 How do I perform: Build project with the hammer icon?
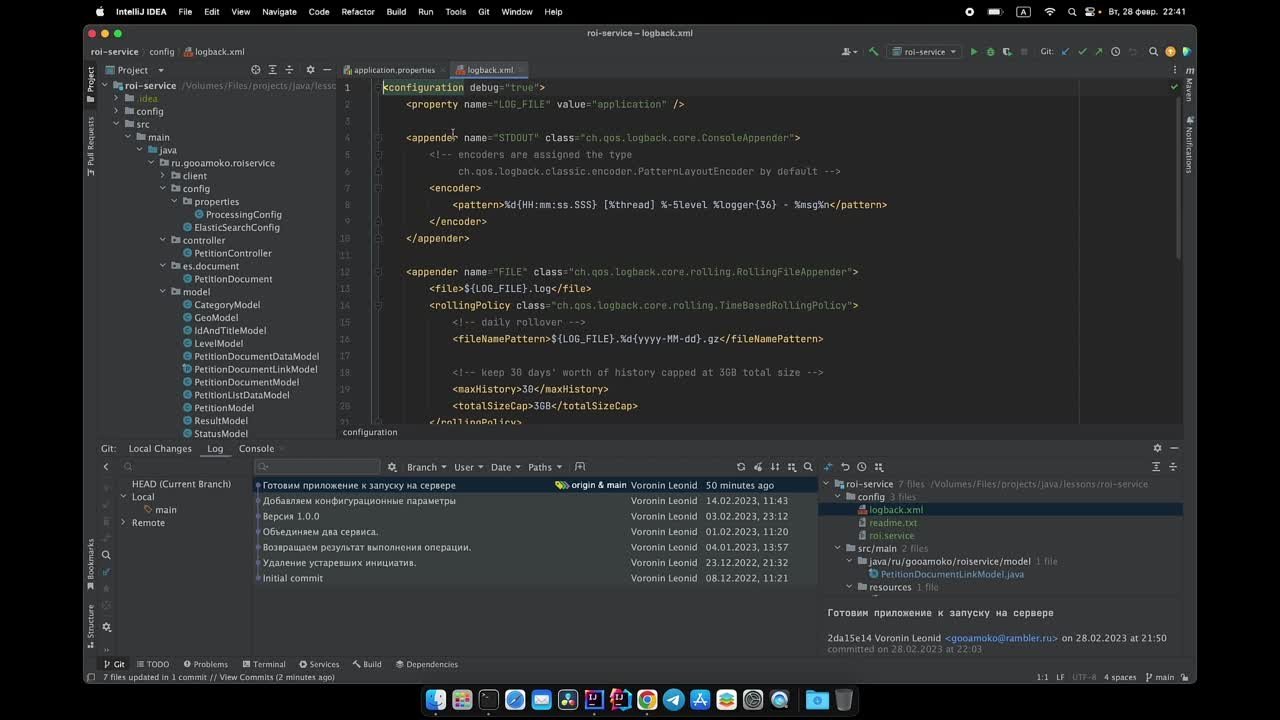(873, 52)
